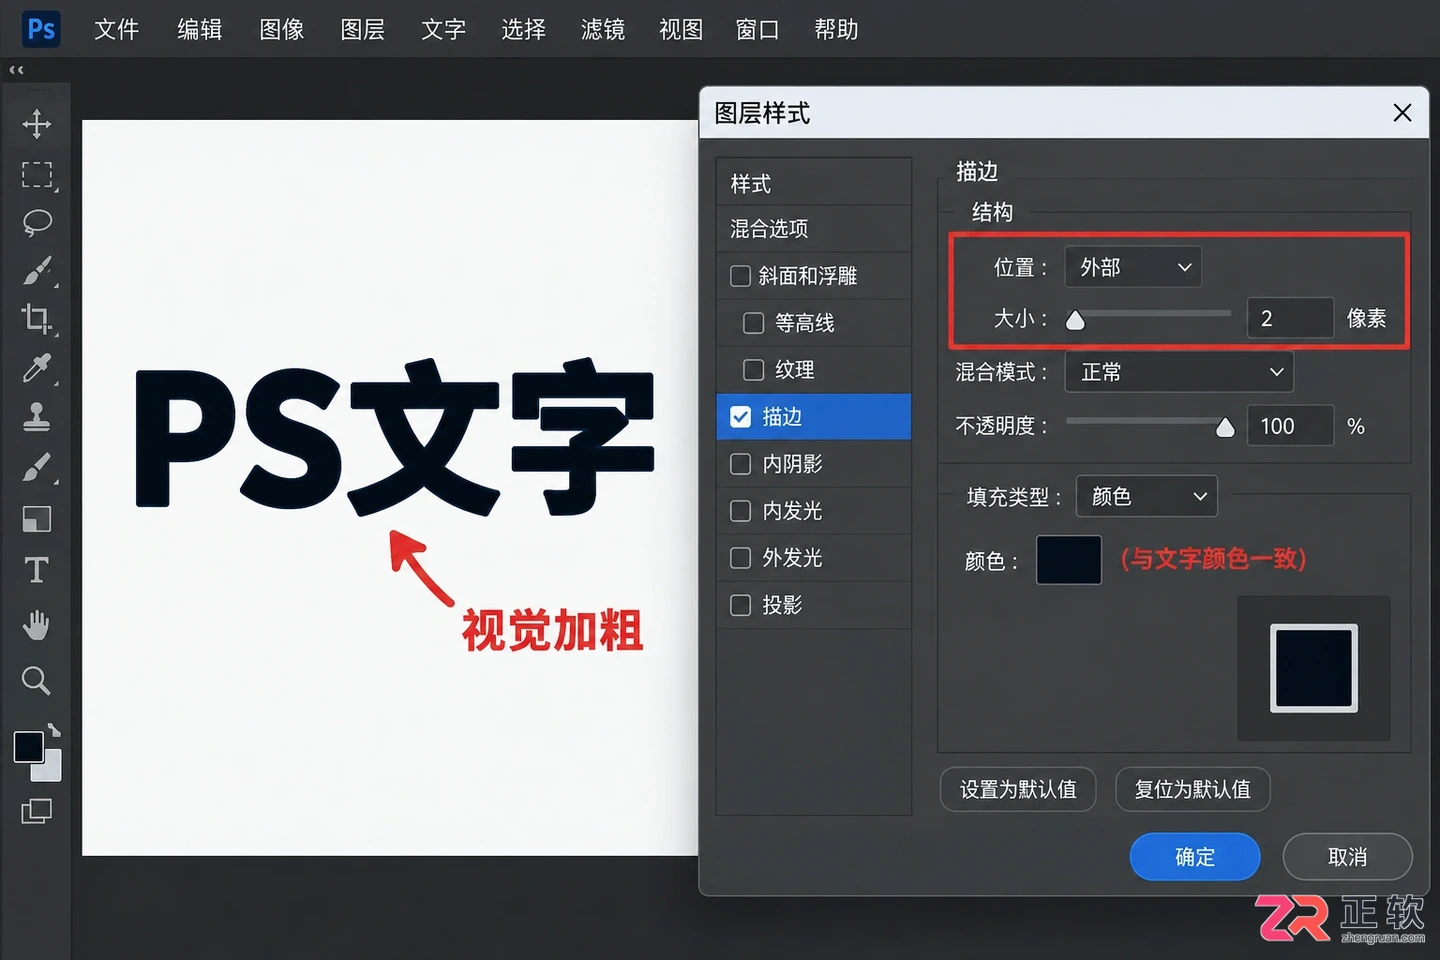Select the Lasso tool
Screen dimensions: 1440x960
pos(37,222)
